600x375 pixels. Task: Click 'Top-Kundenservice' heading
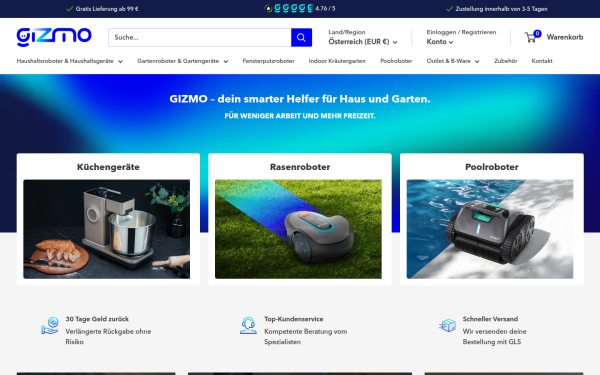(293, 319)
